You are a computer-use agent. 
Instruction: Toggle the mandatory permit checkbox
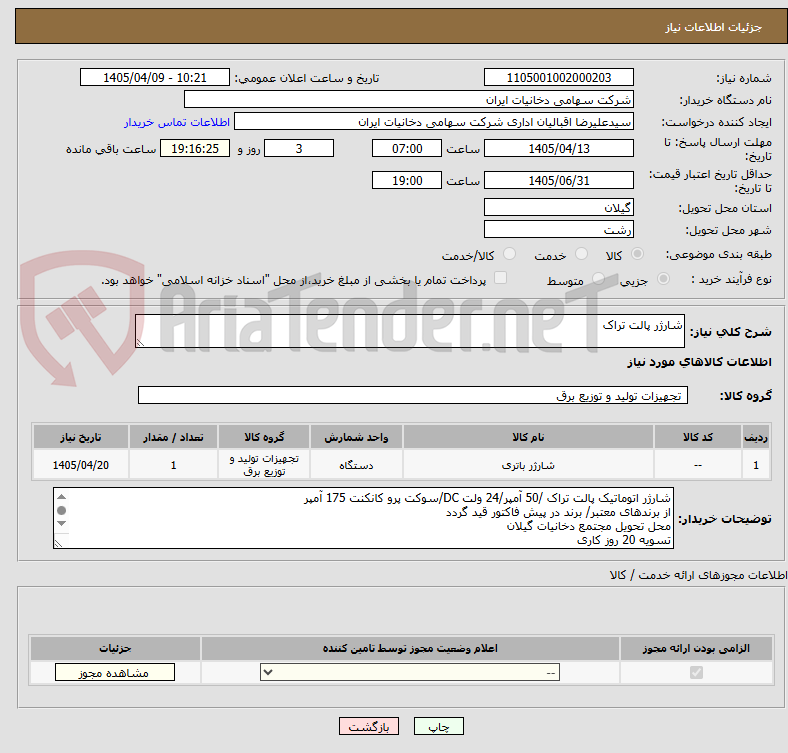pyautogui.click(x=696, y=673)
